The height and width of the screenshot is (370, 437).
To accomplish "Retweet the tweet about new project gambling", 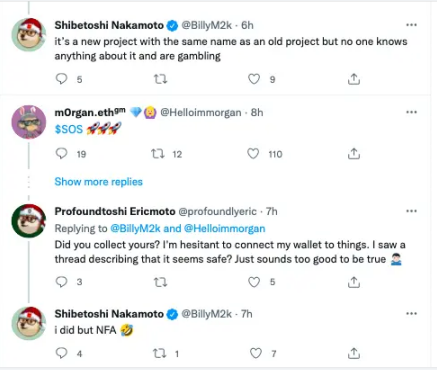I will click(160, 79).
